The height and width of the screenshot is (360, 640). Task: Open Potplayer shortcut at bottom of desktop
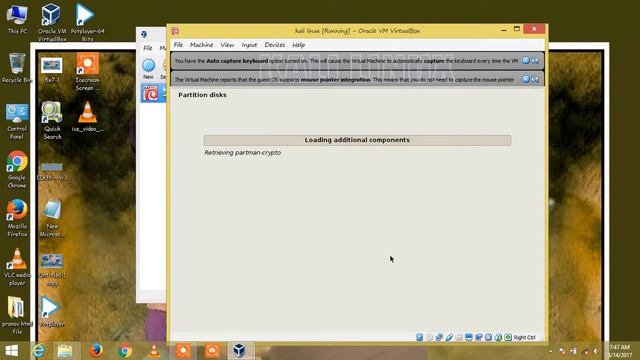pos(52,312)
